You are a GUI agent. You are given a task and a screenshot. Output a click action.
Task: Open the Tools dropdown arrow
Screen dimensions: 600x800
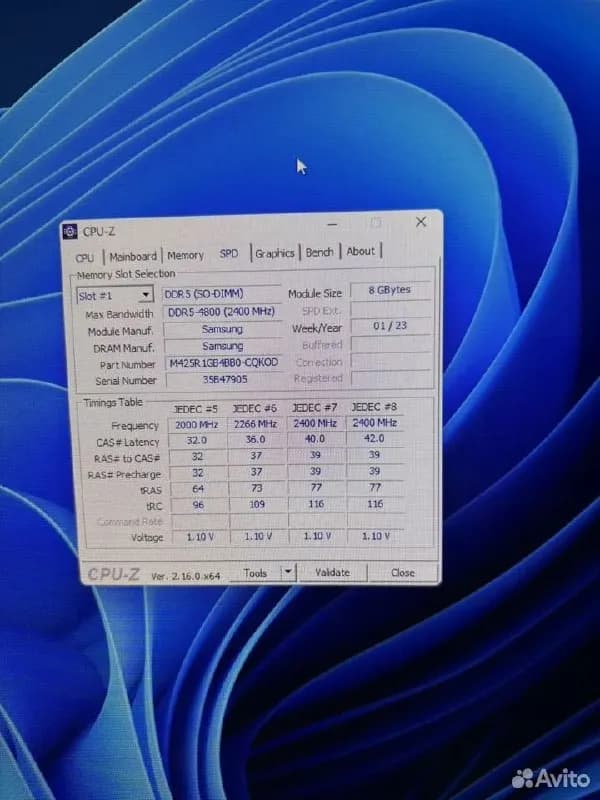pyautogui.click(x=288, y=572)
